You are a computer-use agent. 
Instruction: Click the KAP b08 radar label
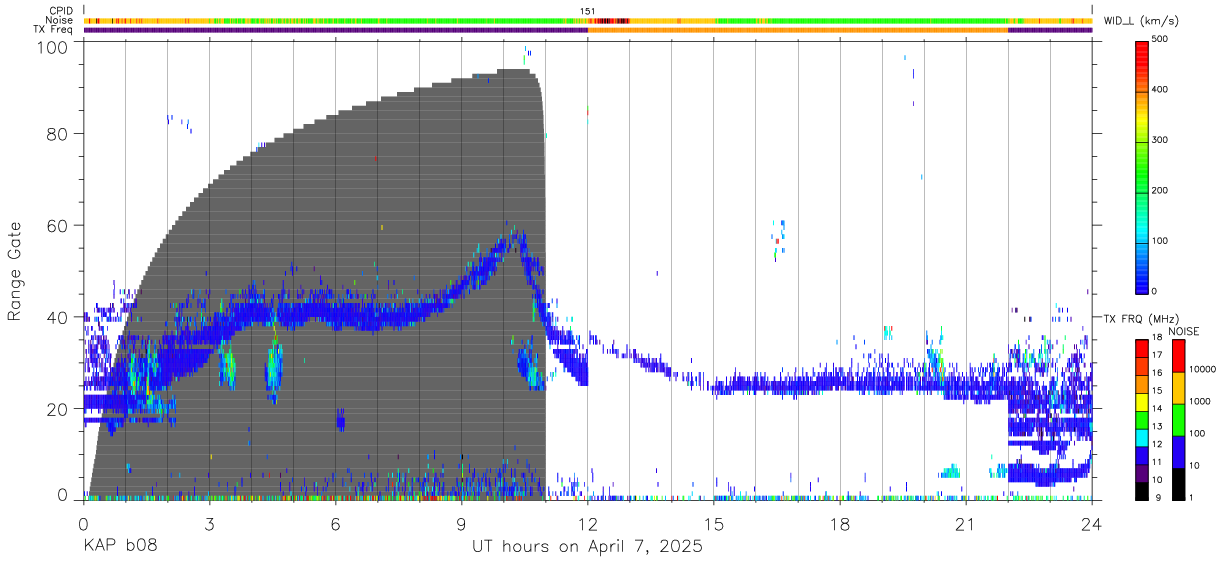coord(120,546)
